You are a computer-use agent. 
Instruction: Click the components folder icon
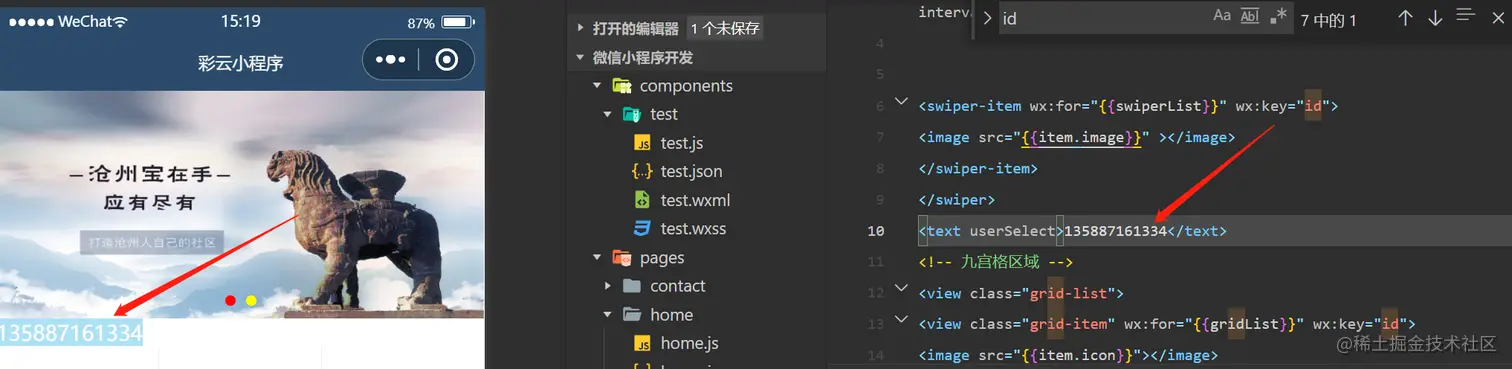622,86
